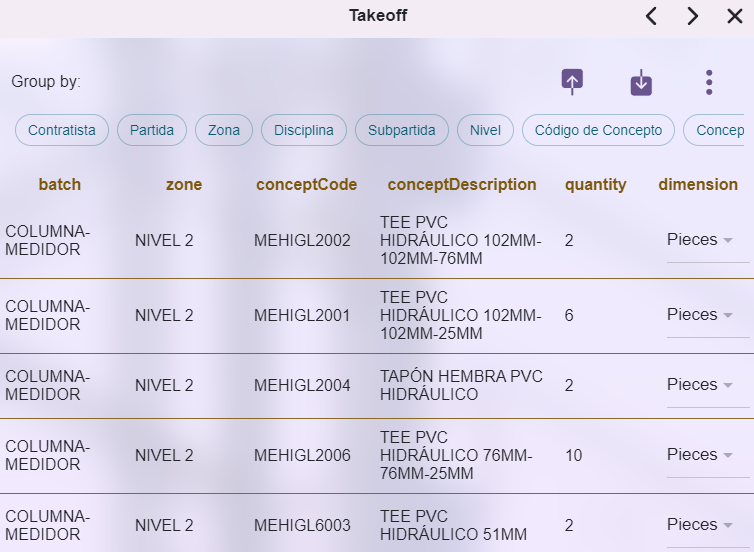Group by Código de Concepto chip
This screenshot has width=754, height=552.
coord(598,130)
